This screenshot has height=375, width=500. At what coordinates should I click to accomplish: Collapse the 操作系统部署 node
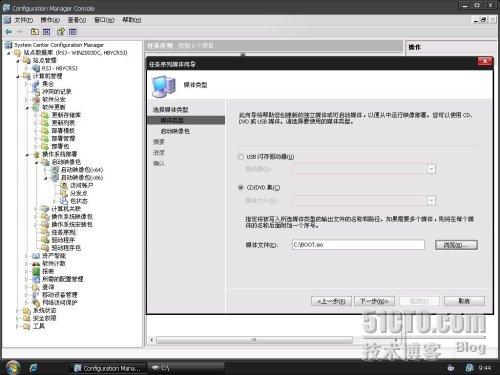click(x=27, y=154)
